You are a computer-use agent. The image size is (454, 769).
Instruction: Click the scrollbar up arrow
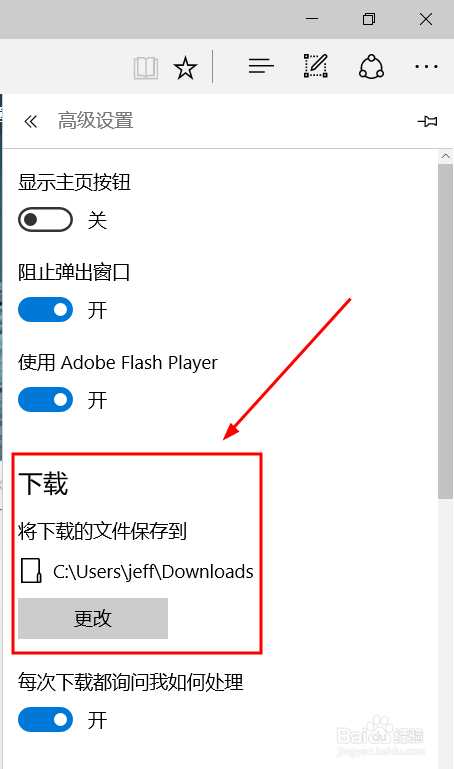[x=446, y=156]
